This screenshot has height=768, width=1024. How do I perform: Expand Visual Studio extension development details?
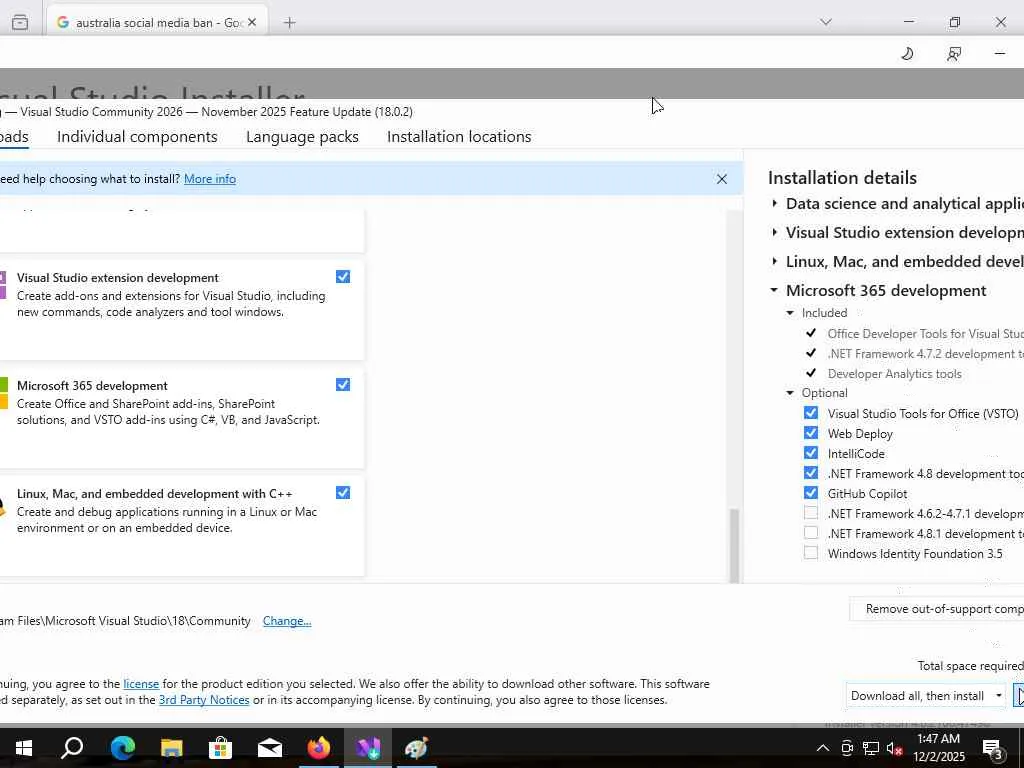[774, 232]
